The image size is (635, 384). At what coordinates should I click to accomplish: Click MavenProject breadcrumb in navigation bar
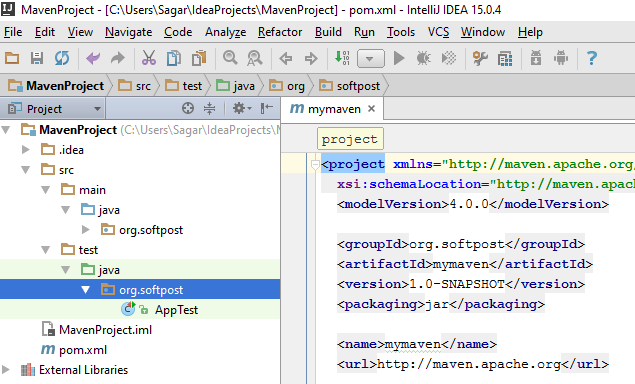[56, 85]
